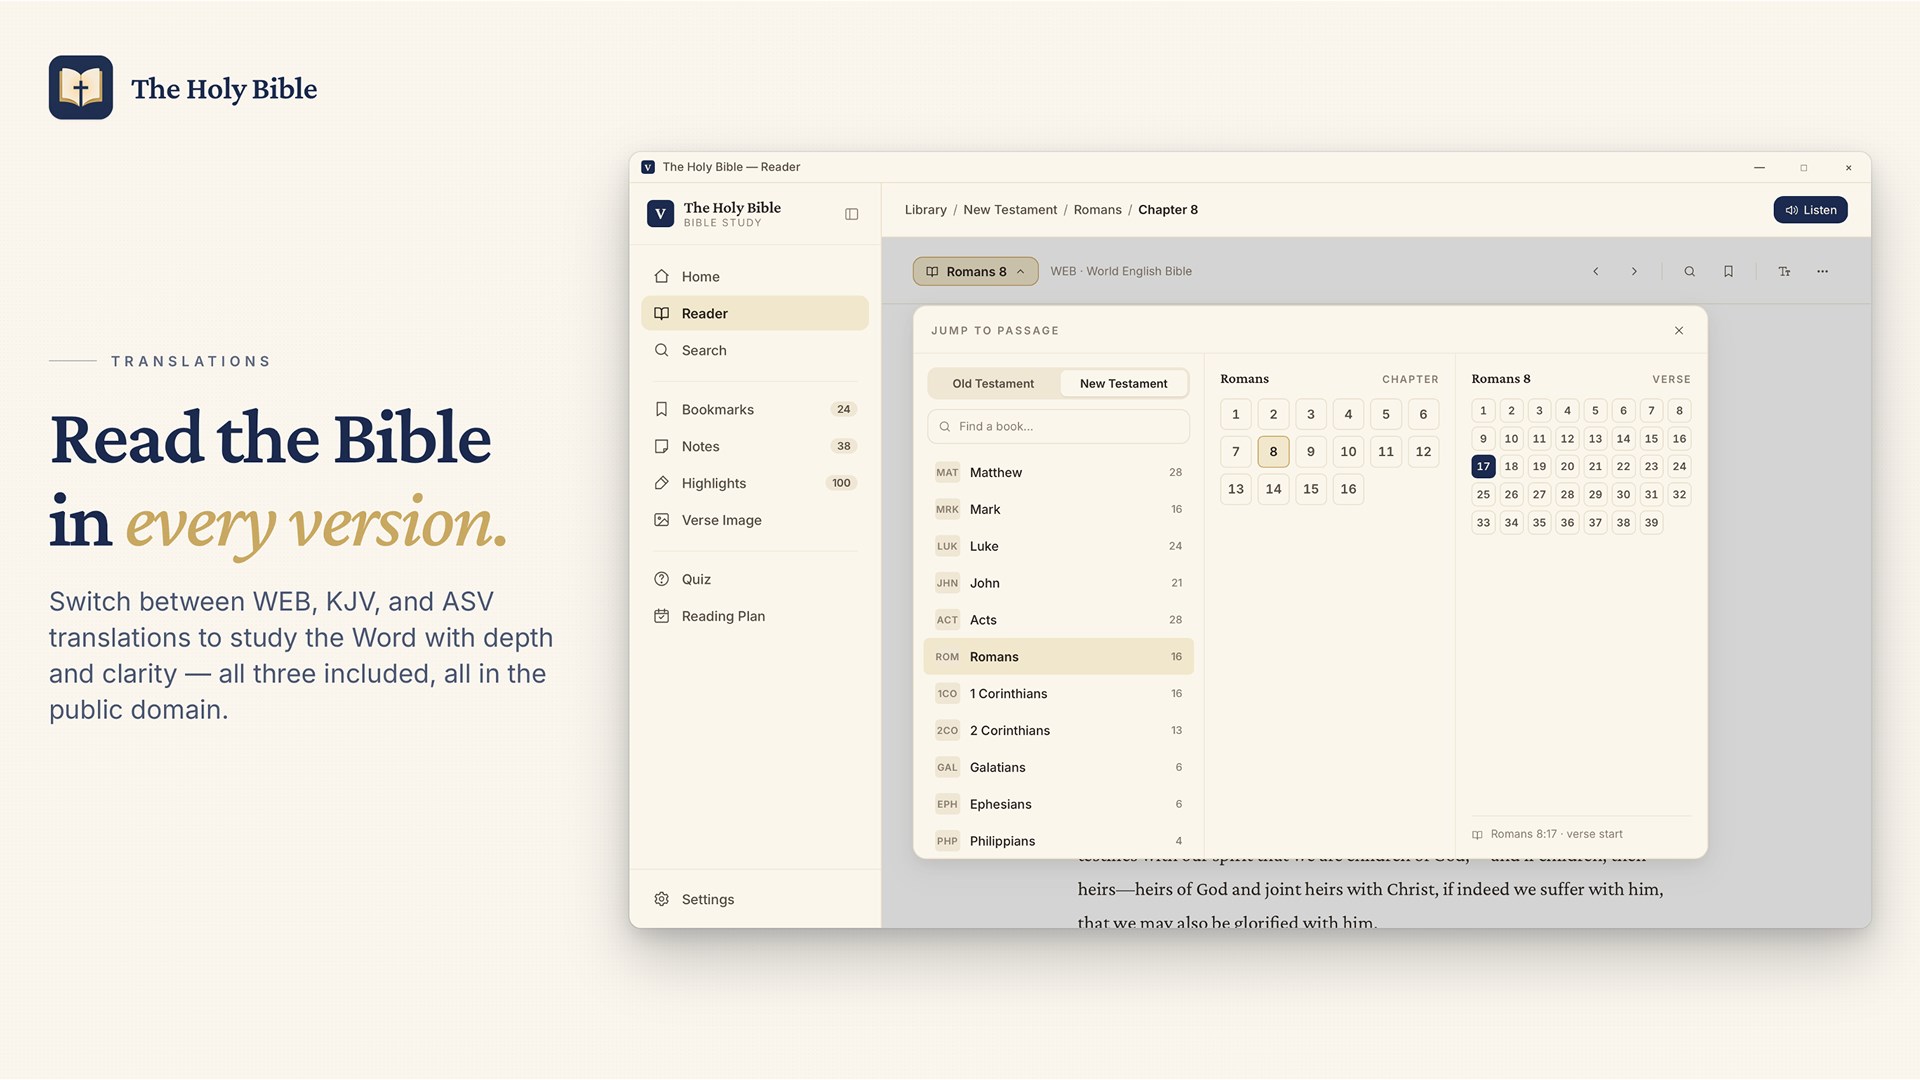This screenshot has height=1080, width=1920.
Task: Open text size settings icon
Action: point(1784,272)
